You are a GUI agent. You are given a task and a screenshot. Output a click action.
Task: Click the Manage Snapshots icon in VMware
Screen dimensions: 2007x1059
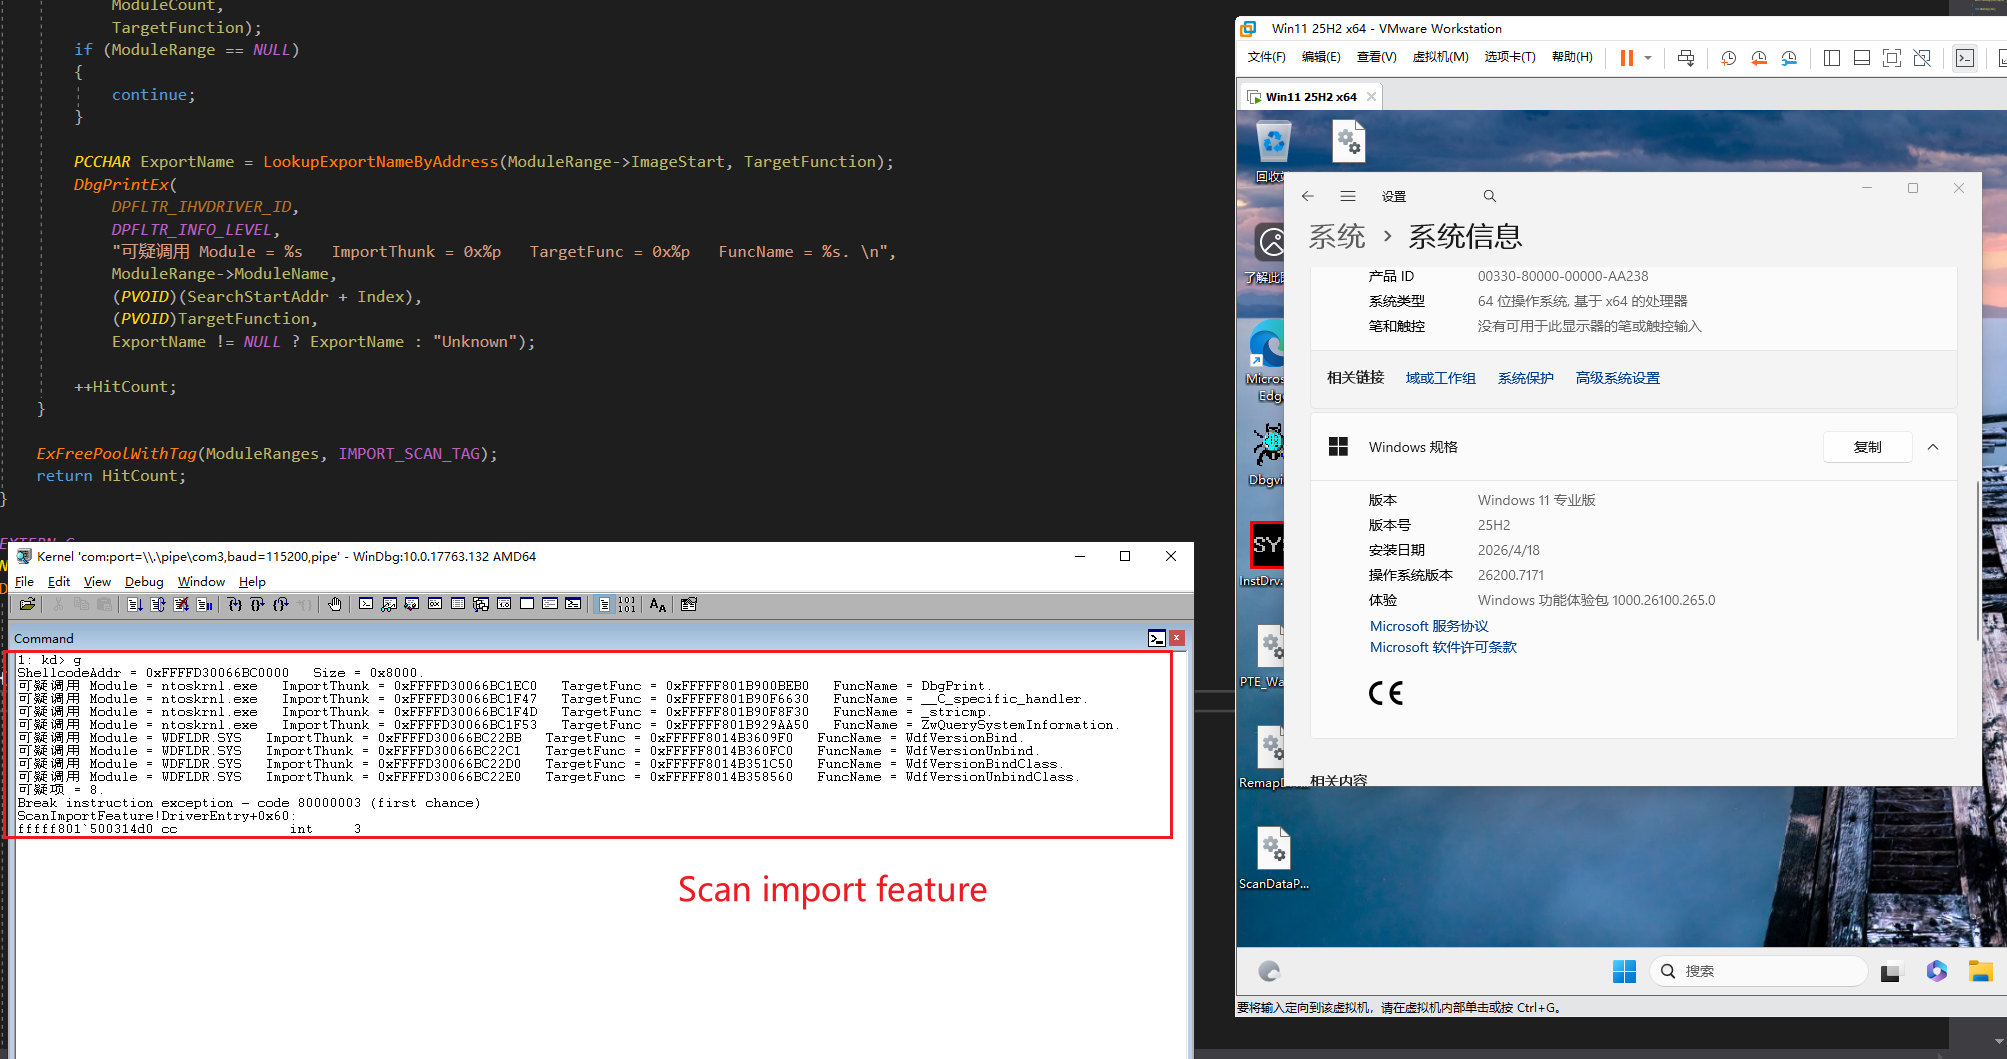click(x=1789, y=58)
